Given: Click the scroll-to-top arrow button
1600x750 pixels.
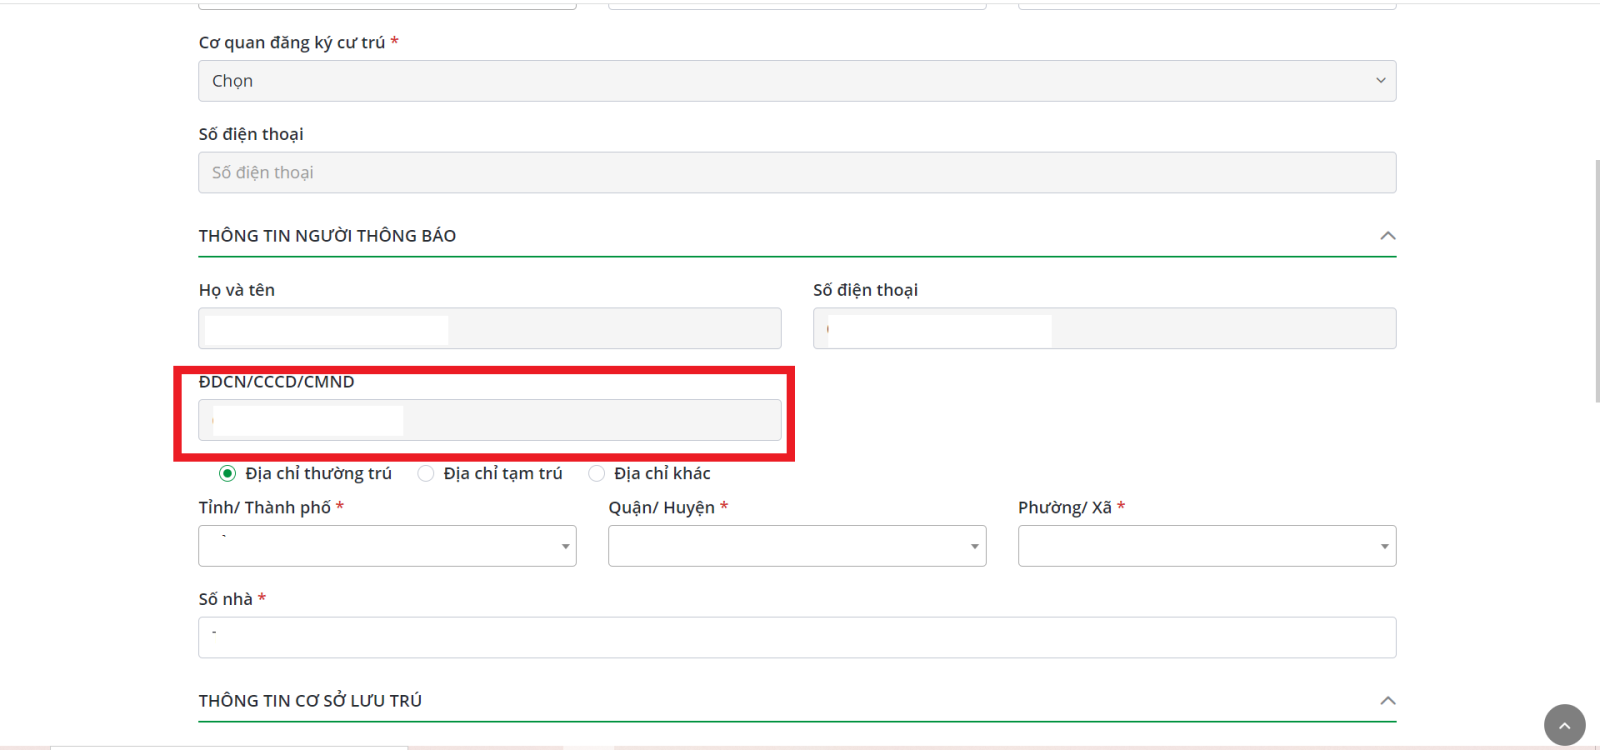Looking at the screenshot, I should 1565,726.
